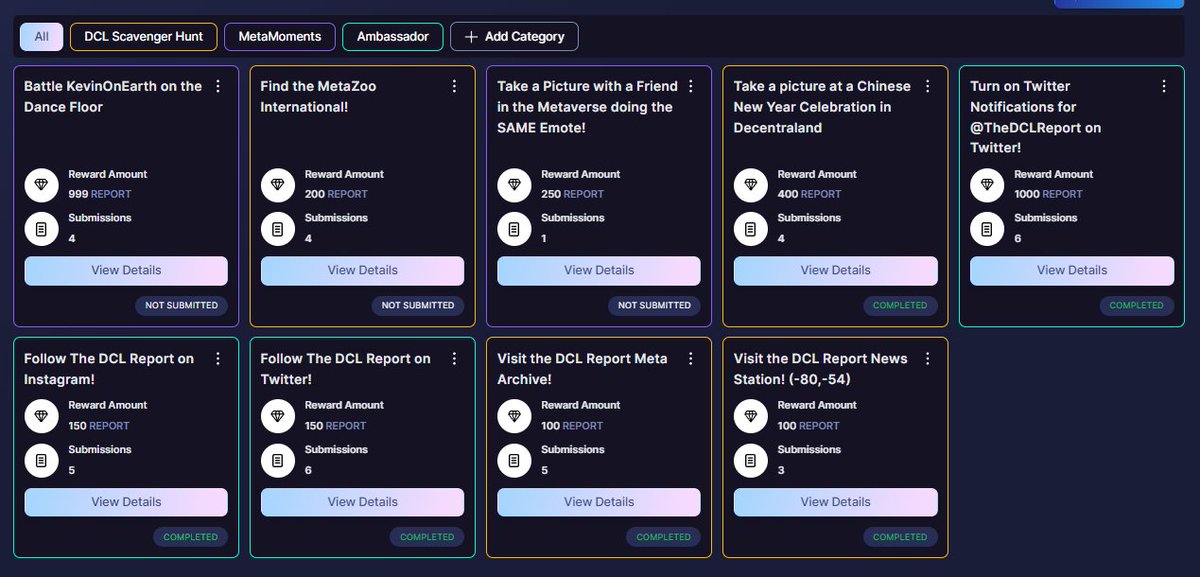This screenshot has height=577, width=1200.
Task: Click title 'Take a picture at a Chinese New Year Celebration'
Action: tap(822, 107)
